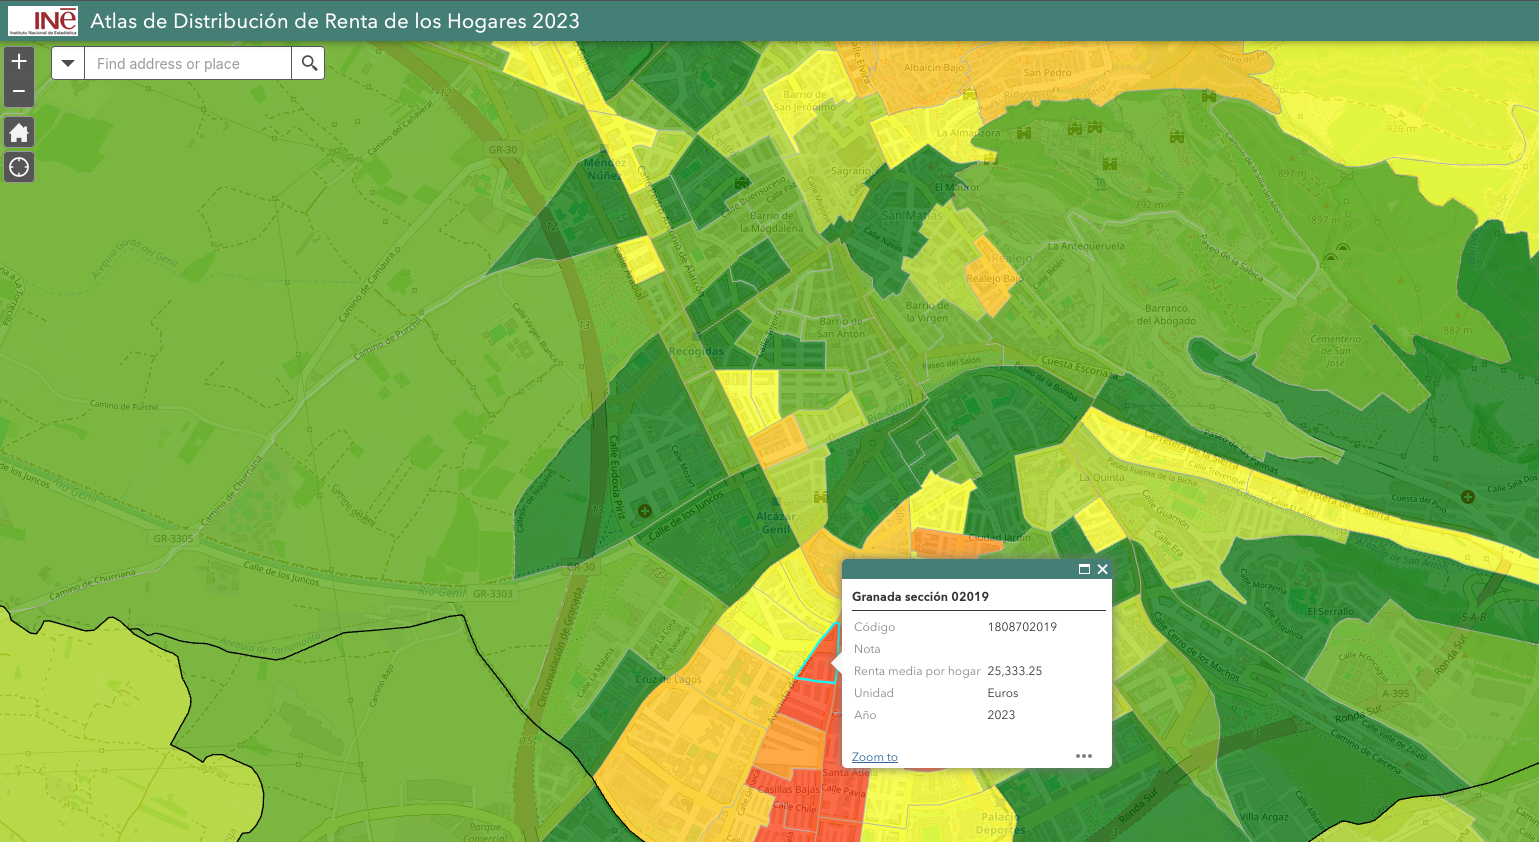The height and width of the screenshot is (842, 1539).
Task: Open the search source dropdown
Action: [67, 62]
